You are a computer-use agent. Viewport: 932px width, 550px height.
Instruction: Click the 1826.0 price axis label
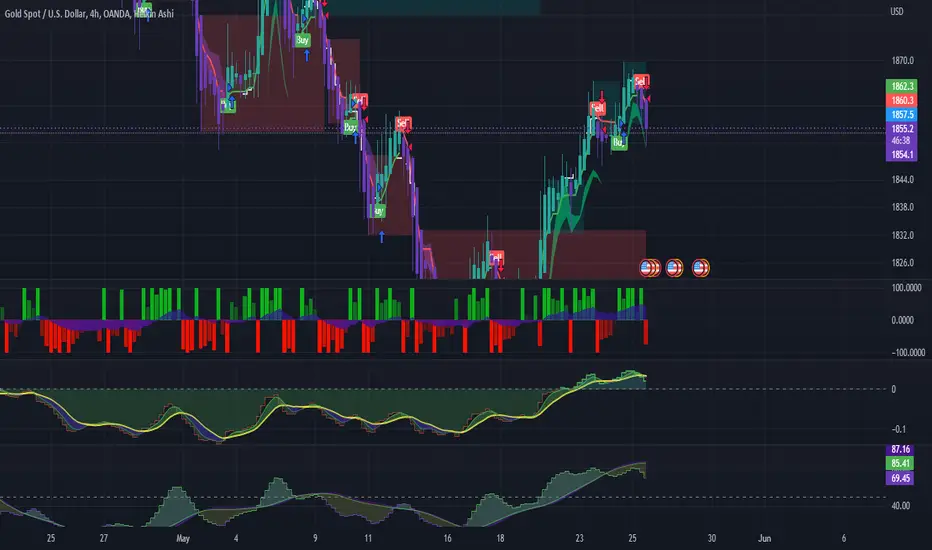[x=902, y=262]
